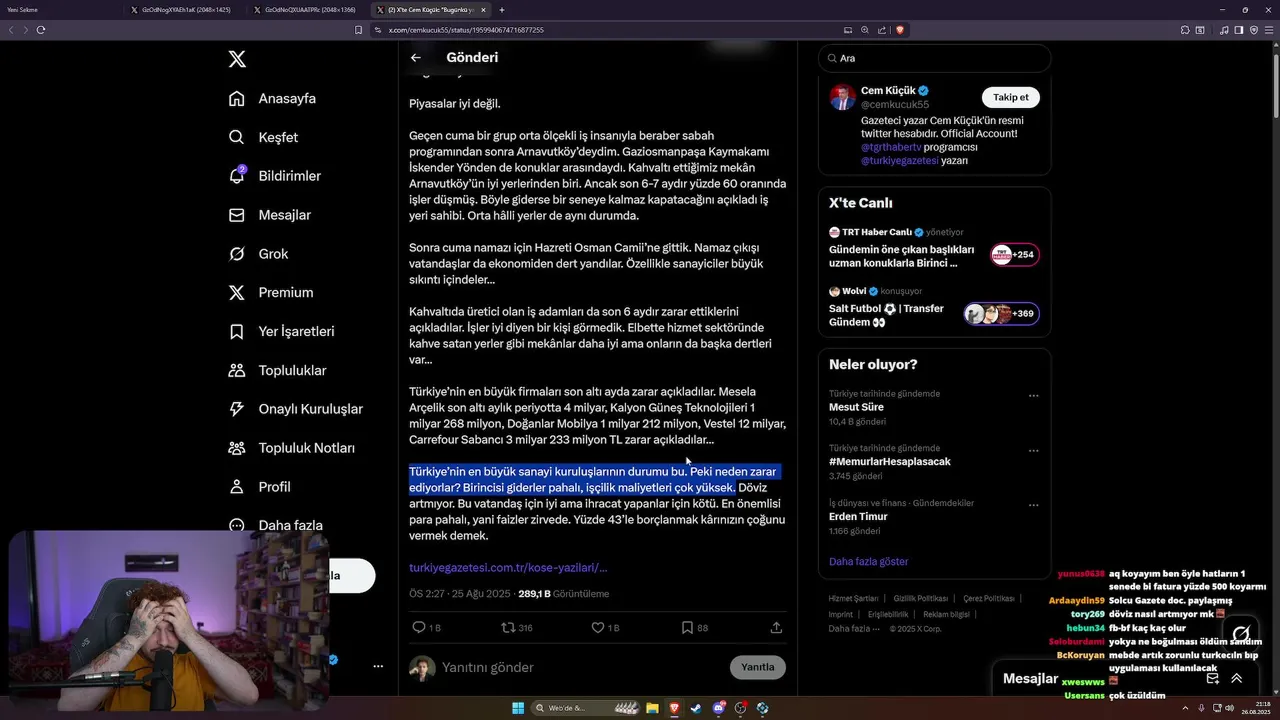Open Premium from the sidebar
The height and width of the screenshot is (720, 1280).
coord(270,292)
